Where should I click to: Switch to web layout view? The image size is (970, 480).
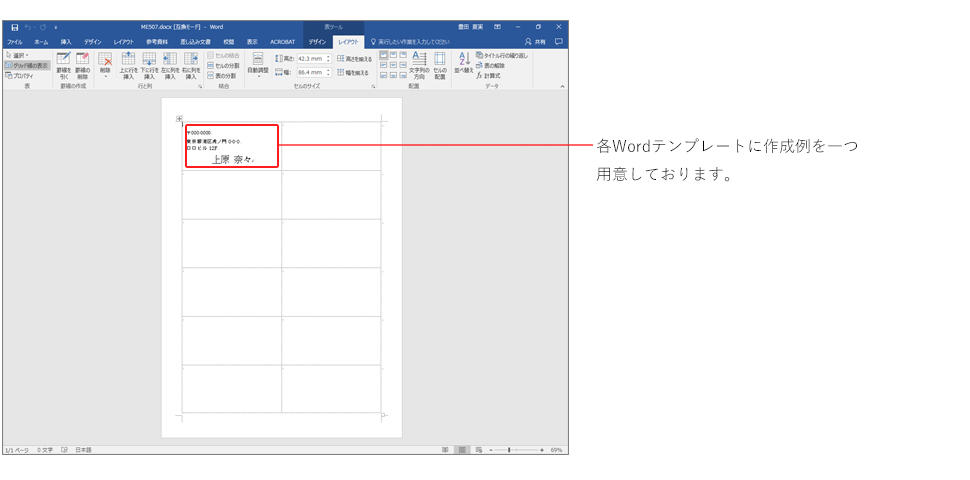pyautogui.click(x=479, y=450)
